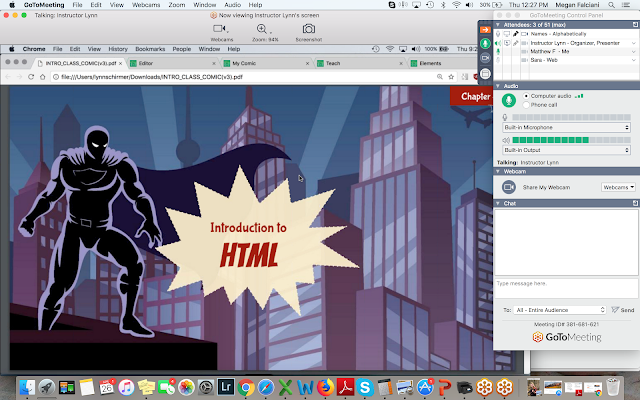Viewport: 640px width, 400px height.
Task: Select Computer audio radio button
Action: [526, 96]
